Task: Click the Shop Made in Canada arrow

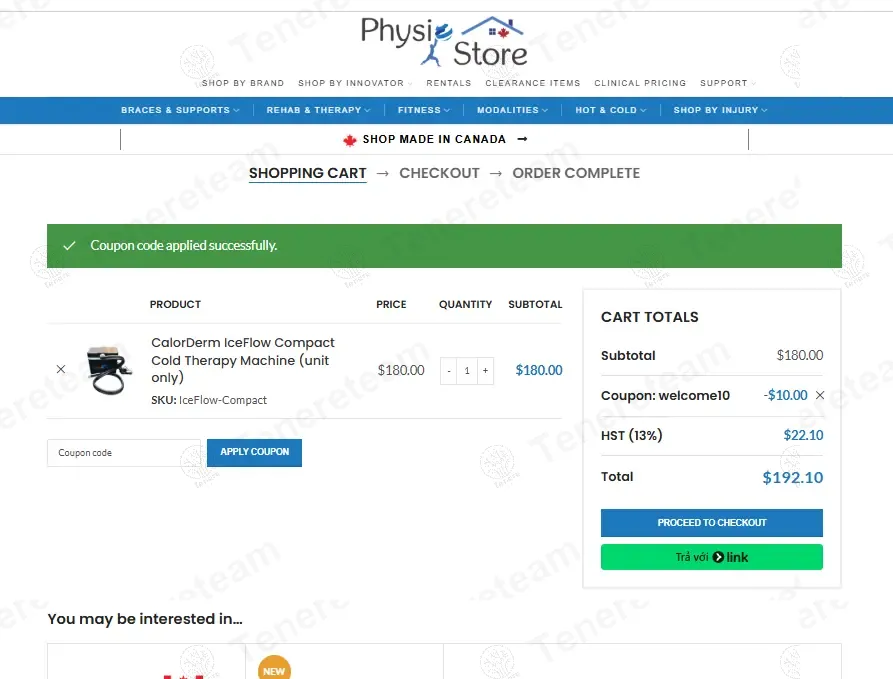Action: [x=522, y=139]
